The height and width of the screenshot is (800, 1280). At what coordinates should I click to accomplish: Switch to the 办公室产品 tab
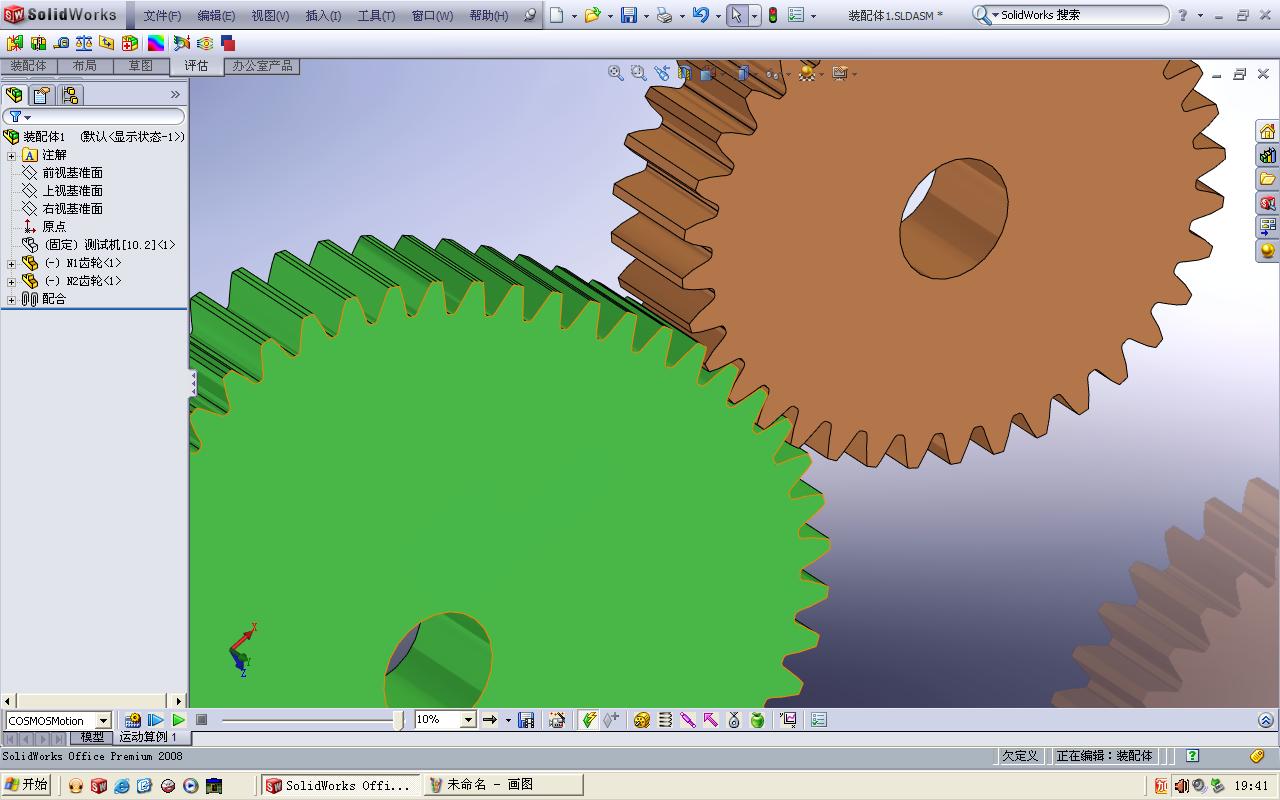click(x=262, y=66)
